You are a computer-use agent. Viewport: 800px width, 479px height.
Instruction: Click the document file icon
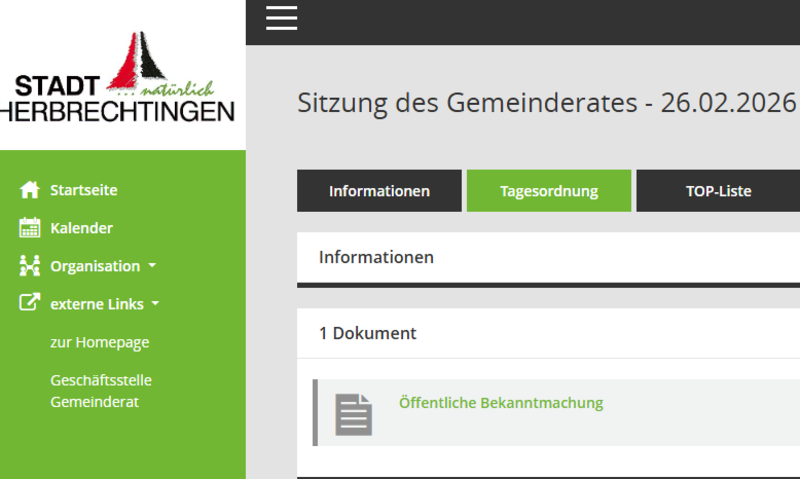tap(353, 413)
